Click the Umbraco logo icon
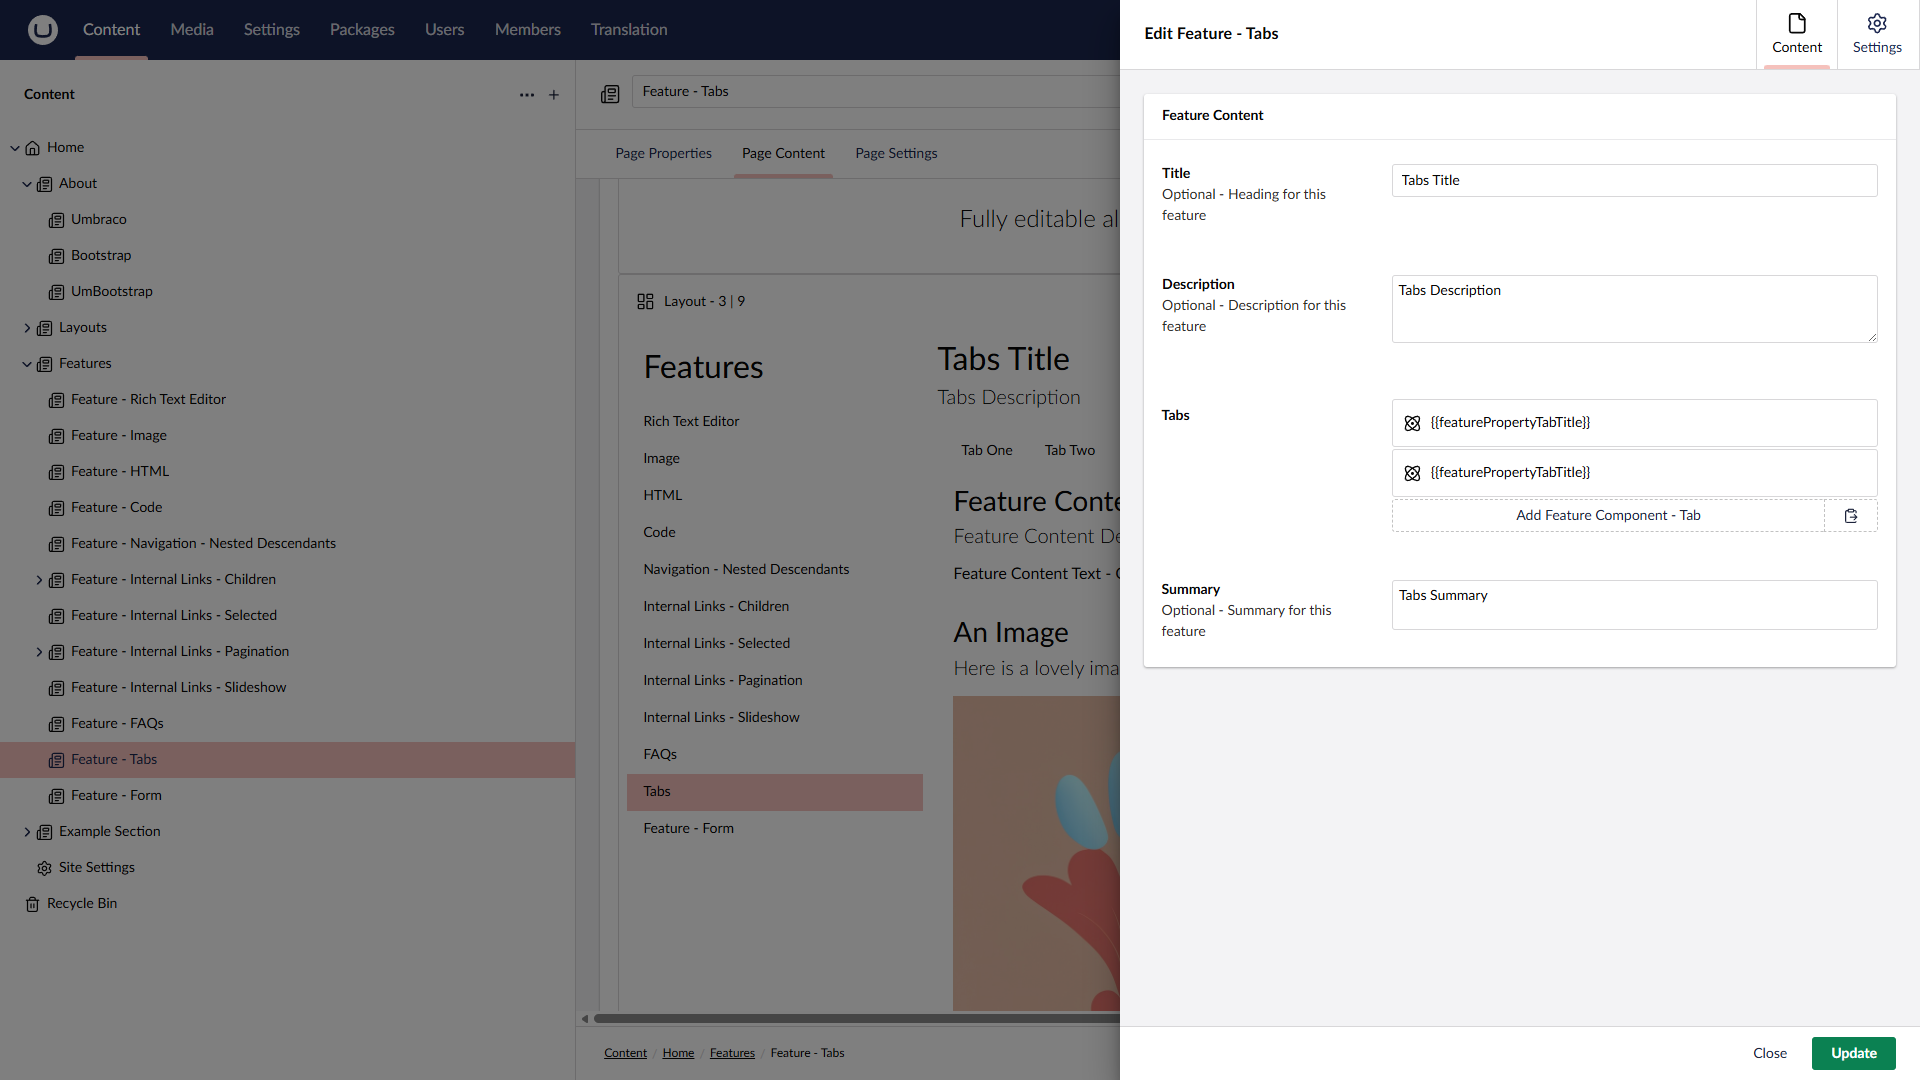1920x1080 pixels. coord(42,30)
